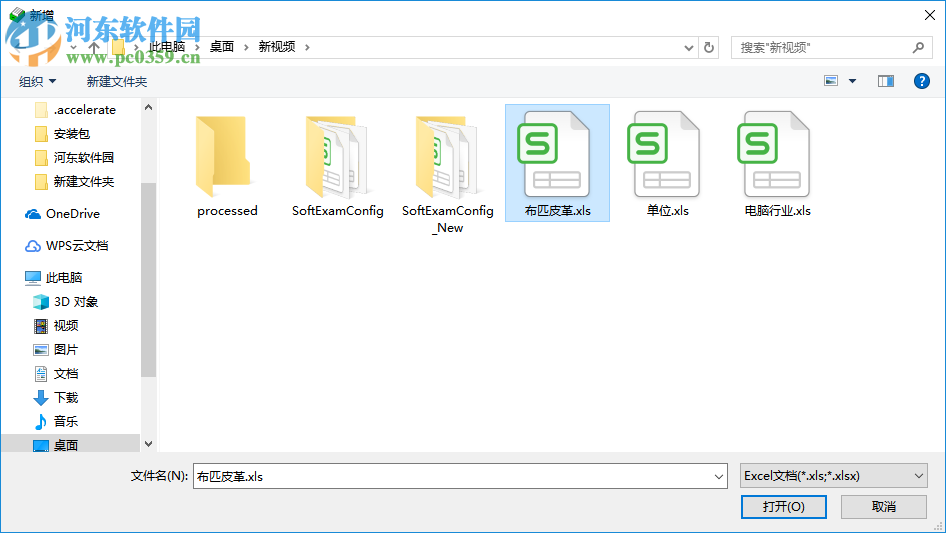Open the file type filter dropdown
This screenshot has height=533, width=946.
919,476
